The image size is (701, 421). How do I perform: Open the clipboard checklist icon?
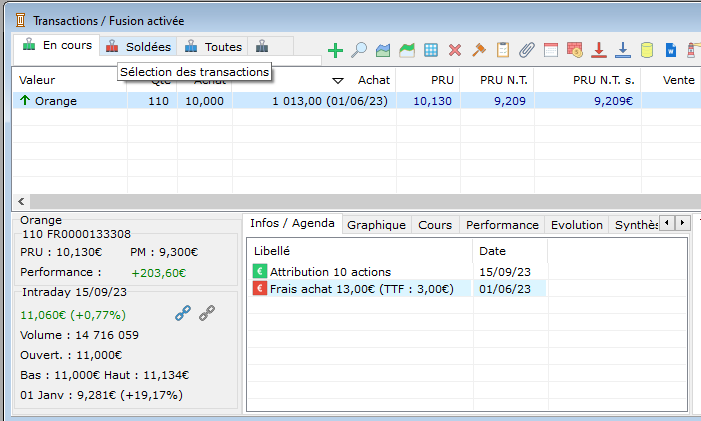point(503,50)
